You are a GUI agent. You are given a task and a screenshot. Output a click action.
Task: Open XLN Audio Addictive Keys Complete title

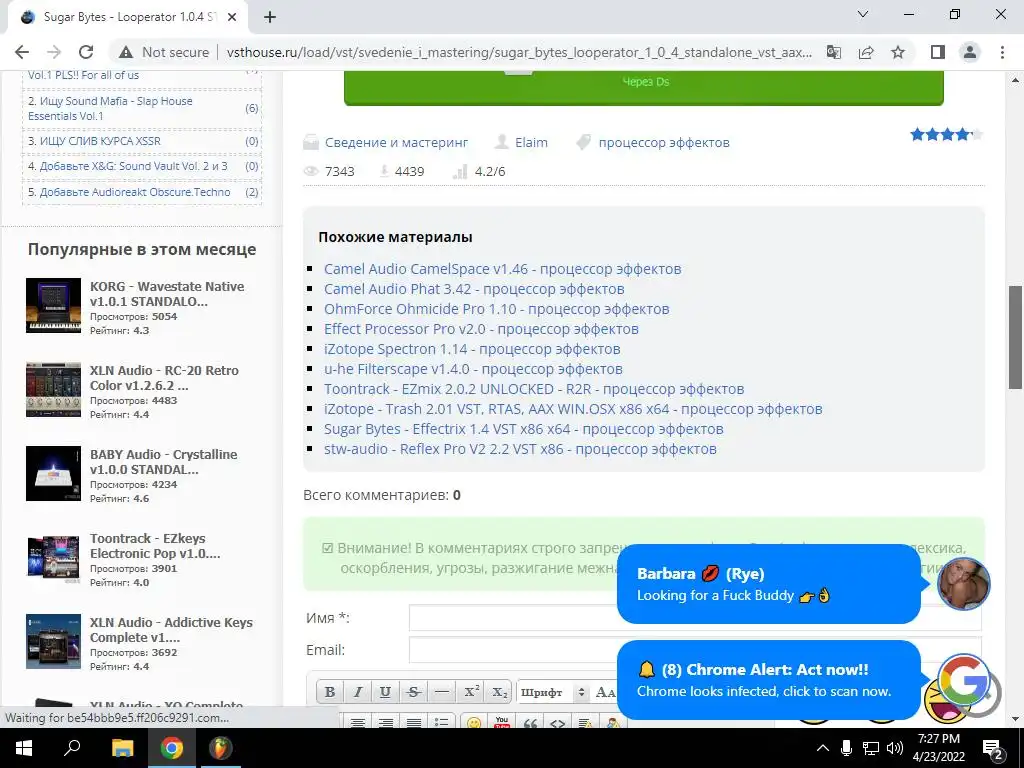coord(171,630)
